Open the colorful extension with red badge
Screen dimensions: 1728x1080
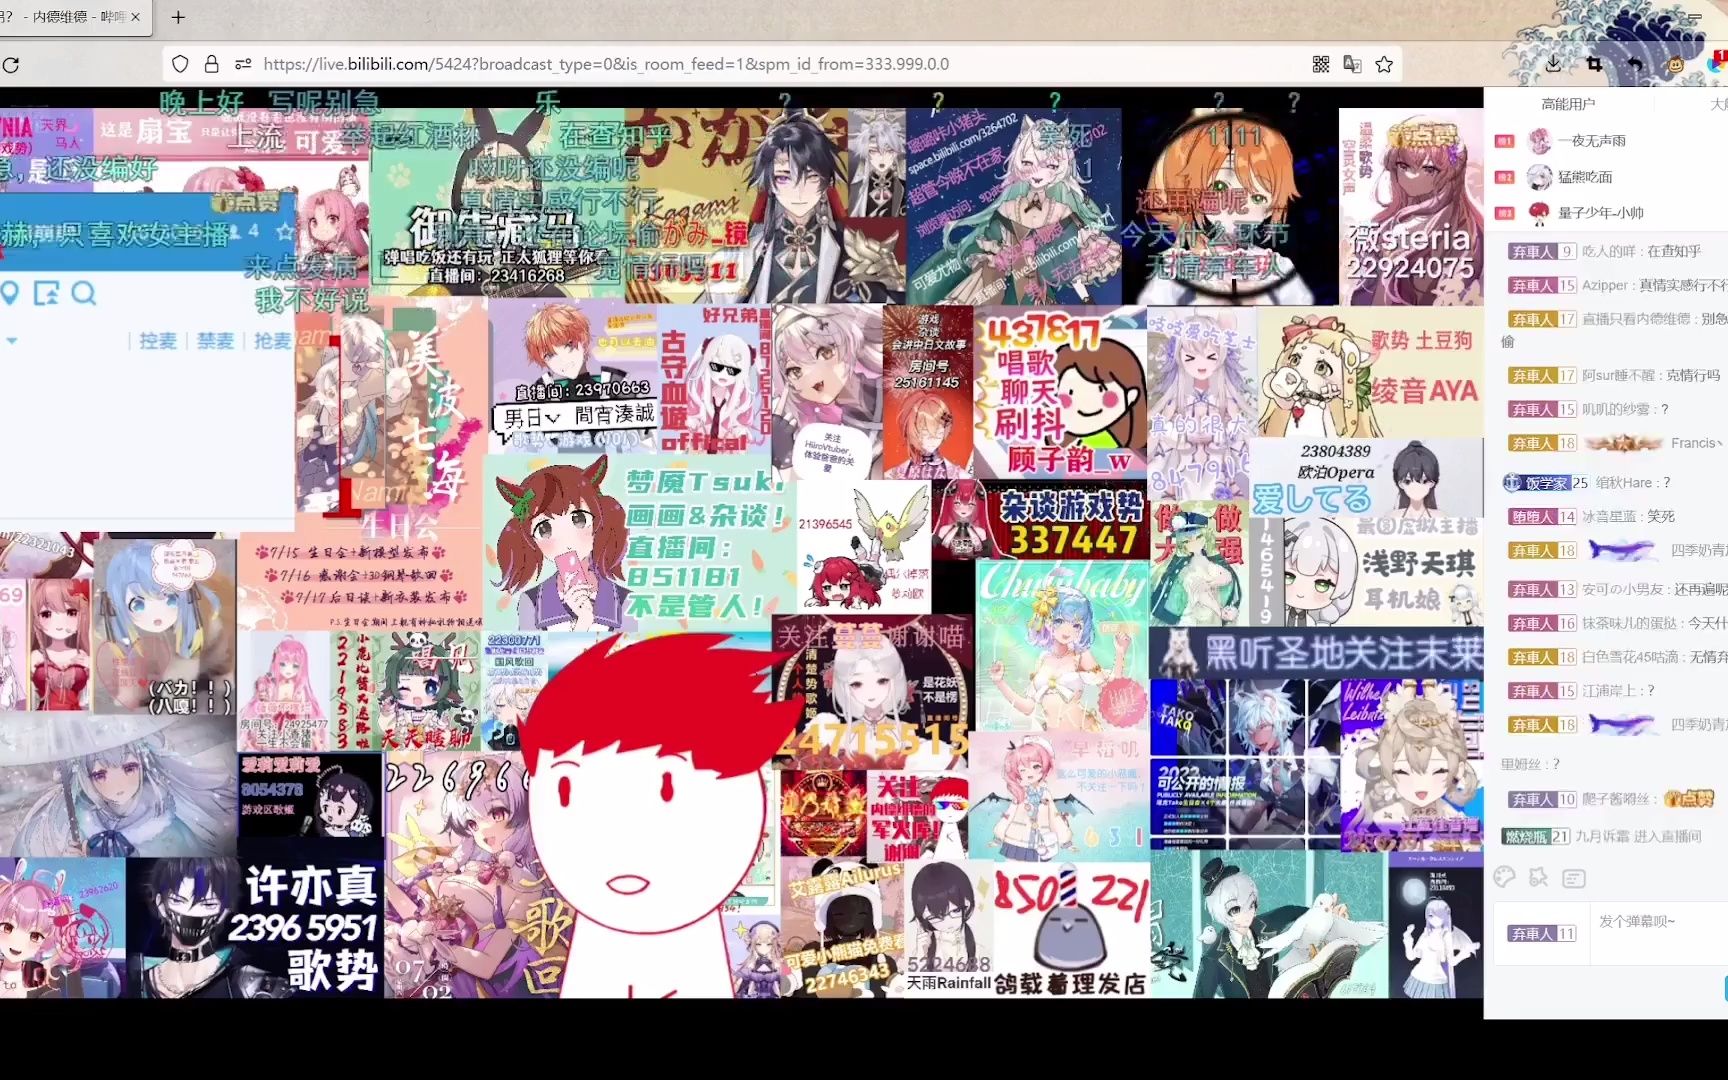[1717, 62]
